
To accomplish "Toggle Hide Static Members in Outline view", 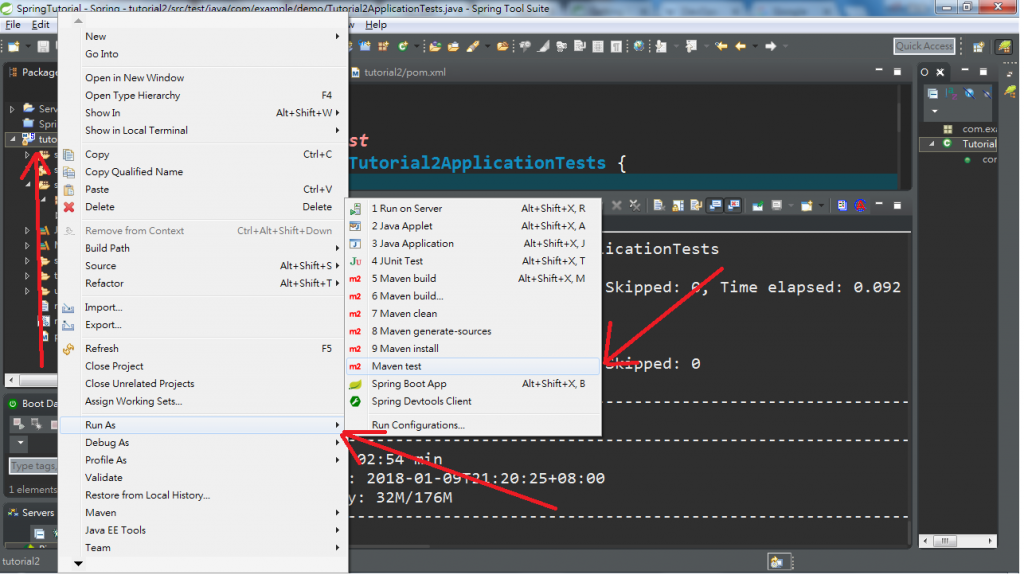I will coord(987,94).
